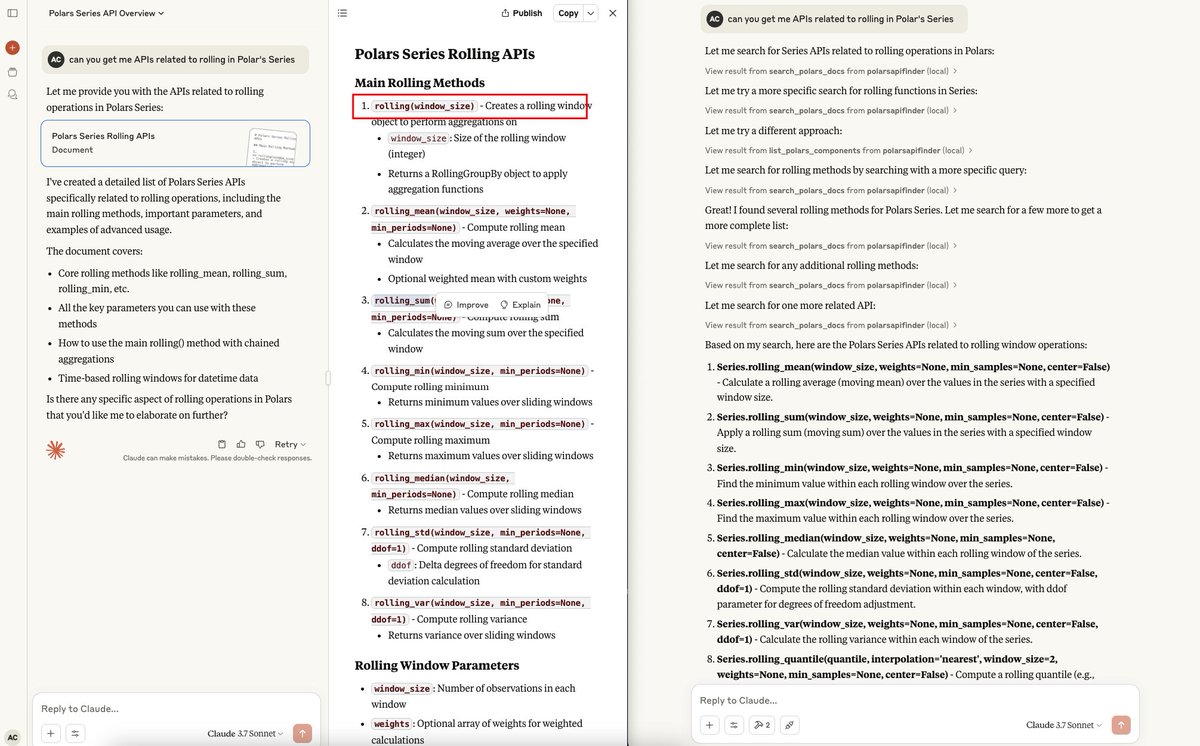This screenshot has width=1200, height=746.
Task: Open the chats history icon in sidebar
Action: (x=12, y=95)
